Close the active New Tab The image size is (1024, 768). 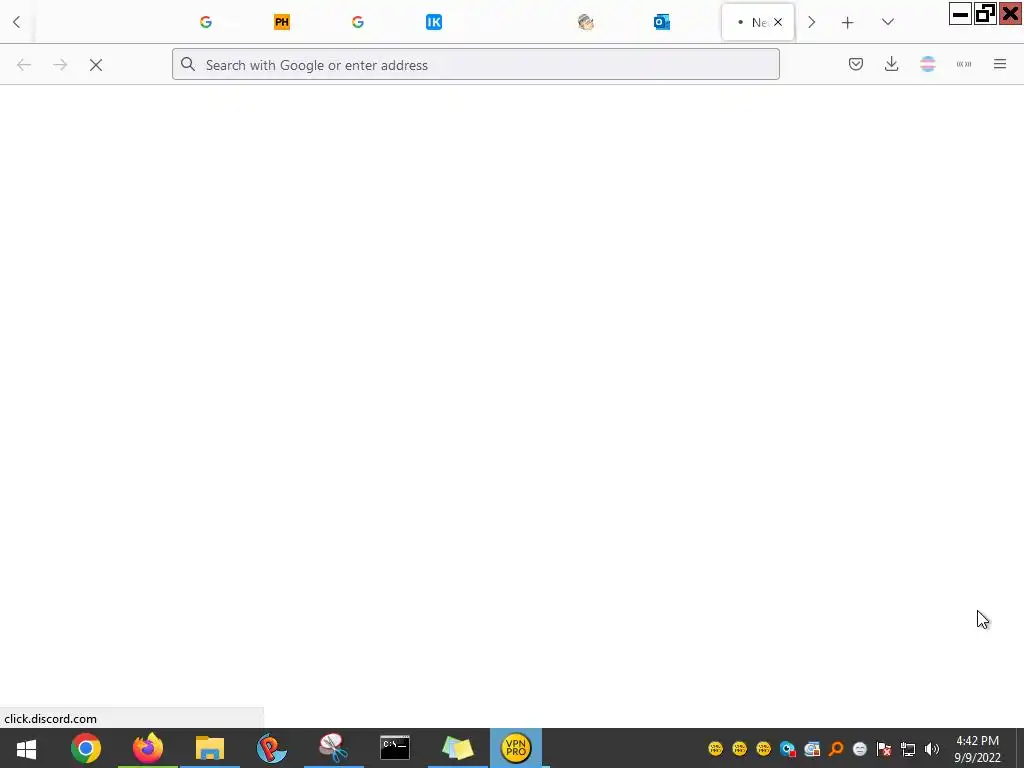tap(778, 22)
